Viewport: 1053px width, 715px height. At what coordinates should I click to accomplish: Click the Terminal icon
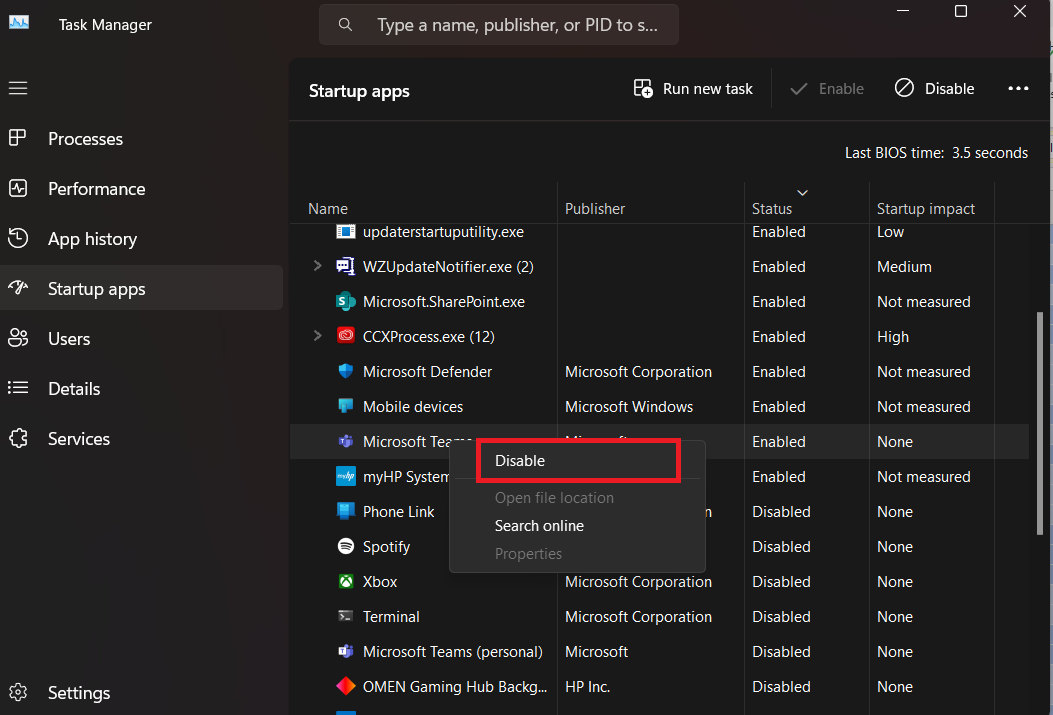(x=345, y=616)
